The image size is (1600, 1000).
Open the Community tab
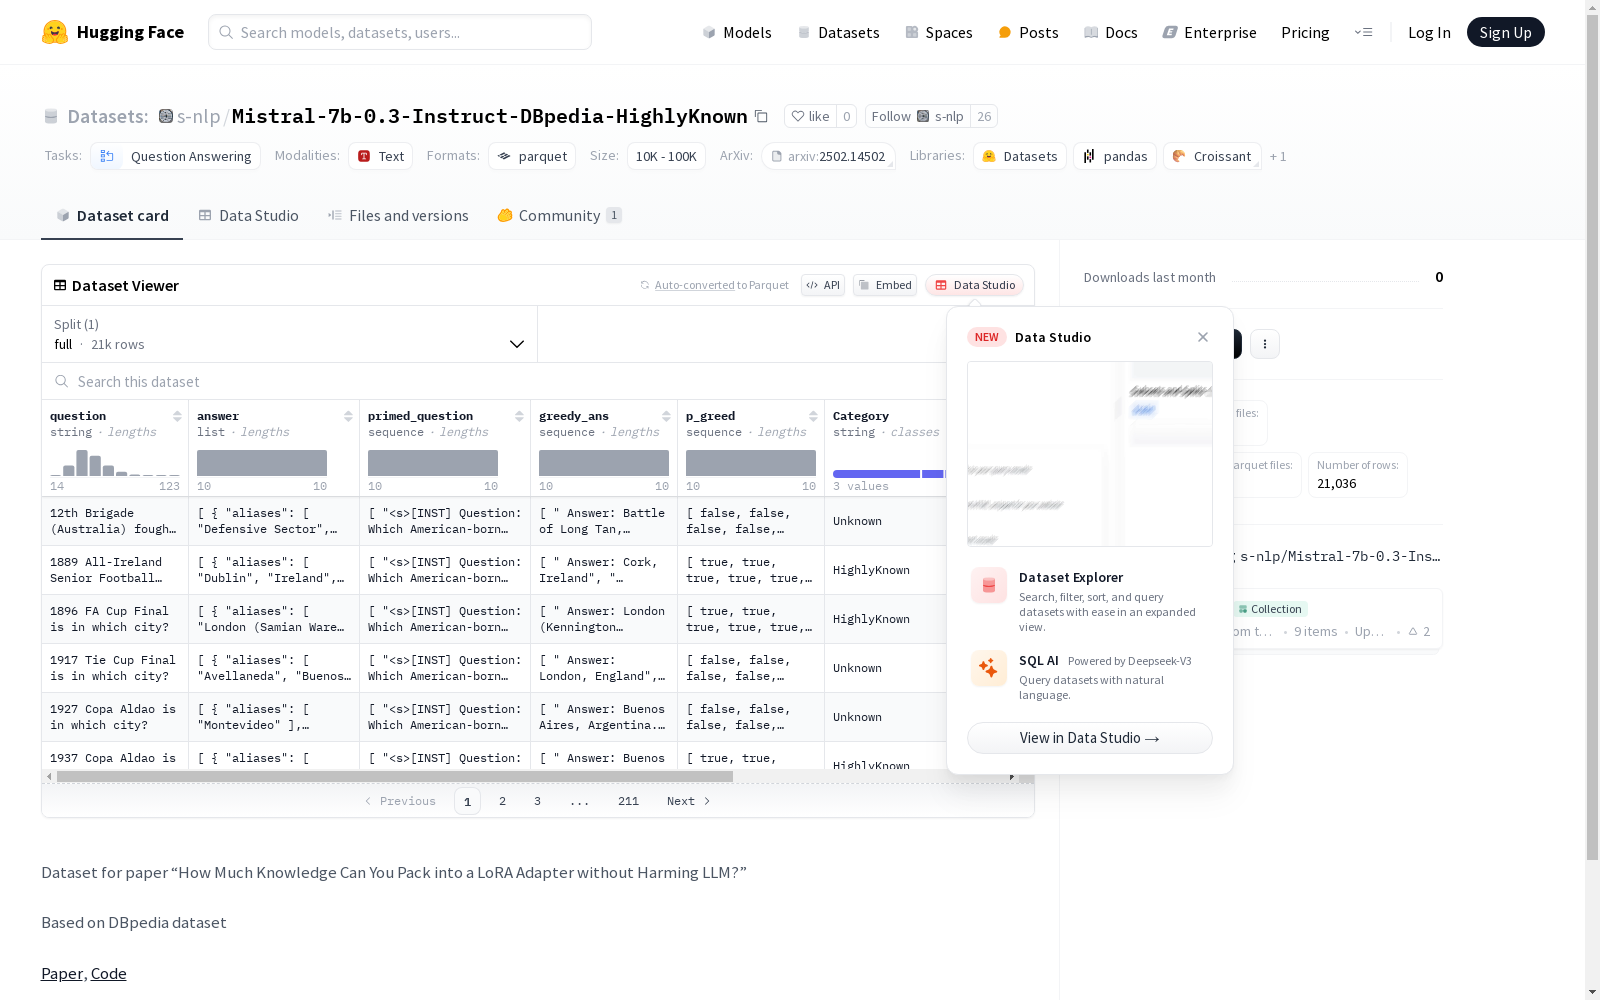[x=560, y=216]
